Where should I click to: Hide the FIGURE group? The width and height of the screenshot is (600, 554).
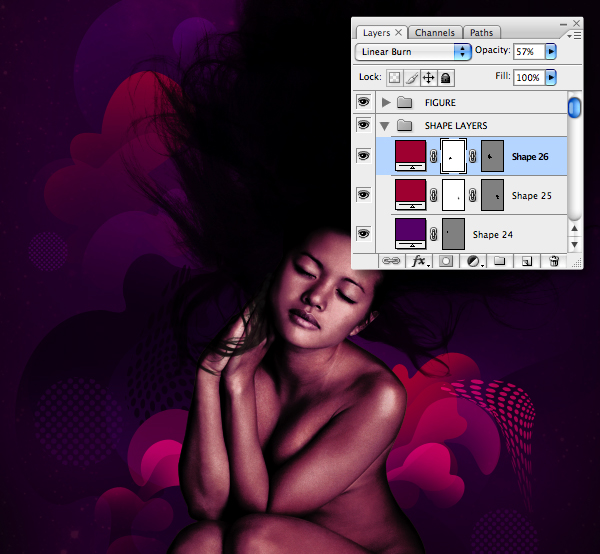(x=364, y=102)
